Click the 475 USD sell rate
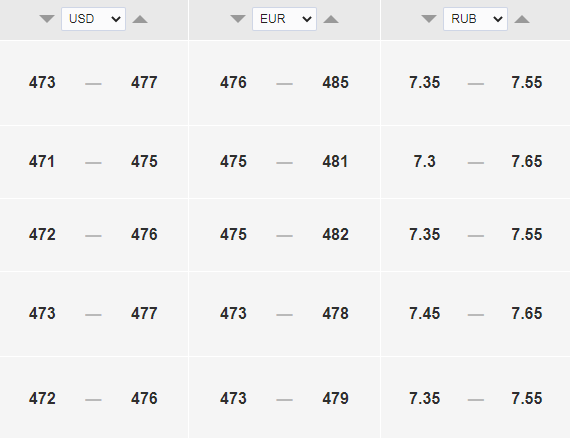Viewport: 570px width, 438px height. (144, 161)
